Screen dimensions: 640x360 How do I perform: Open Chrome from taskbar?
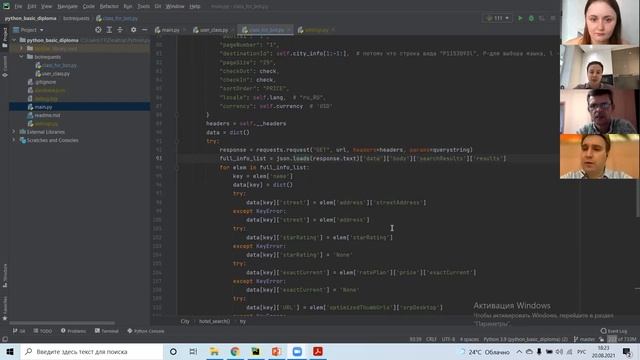pos(235,351)
